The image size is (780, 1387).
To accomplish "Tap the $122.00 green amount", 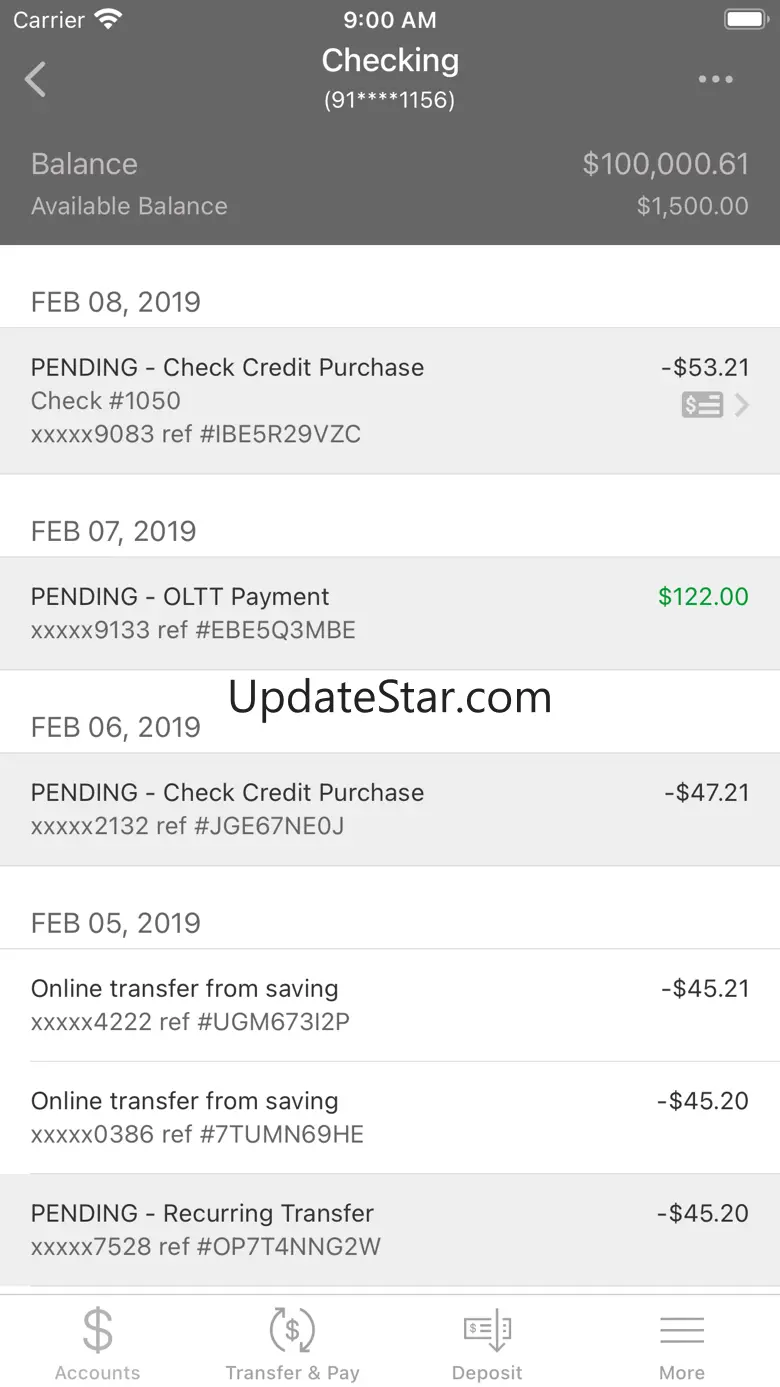I will (703, 597).
